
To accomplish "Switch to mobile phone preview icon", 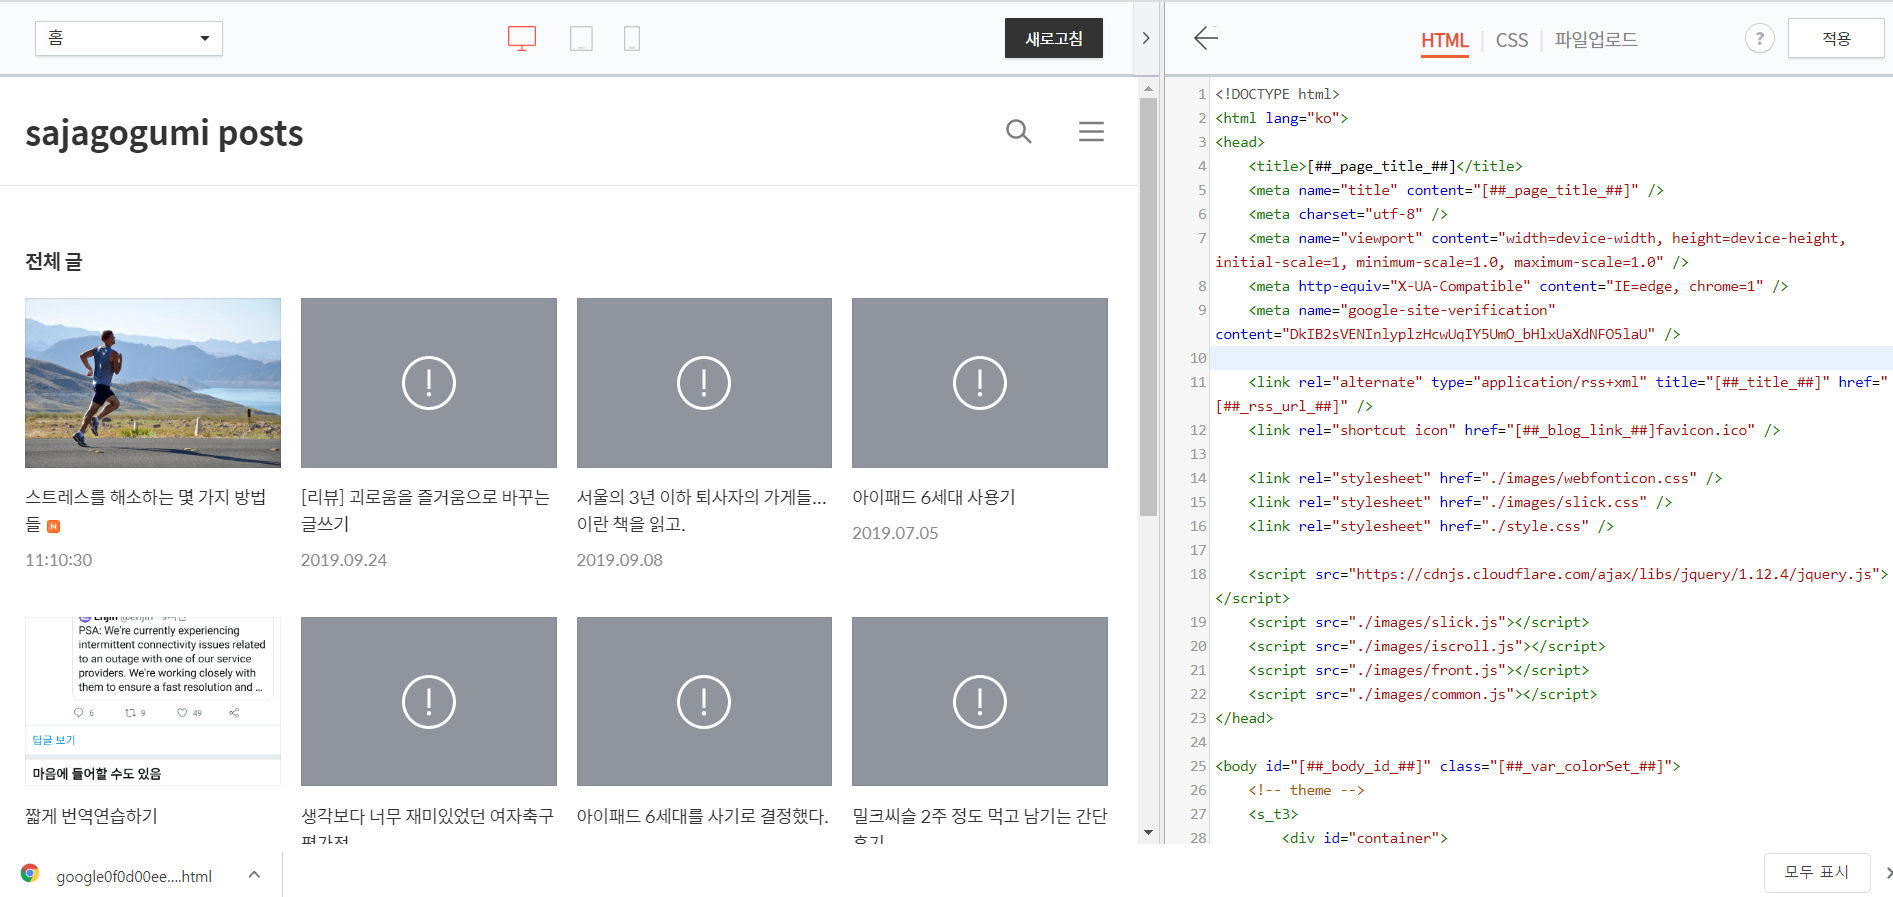I will click(632, 38).
